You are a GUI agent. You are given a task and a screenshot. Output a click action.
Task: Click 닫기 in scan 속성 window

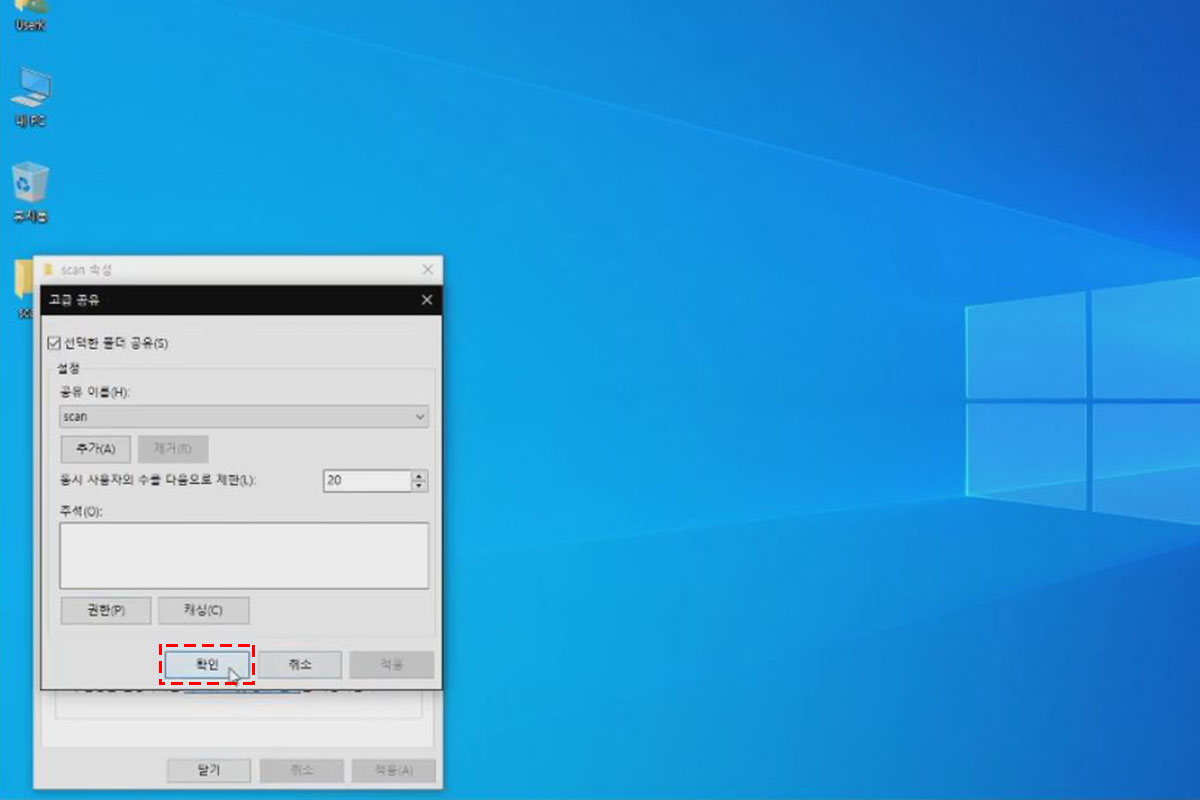click(x=209, y=770)
